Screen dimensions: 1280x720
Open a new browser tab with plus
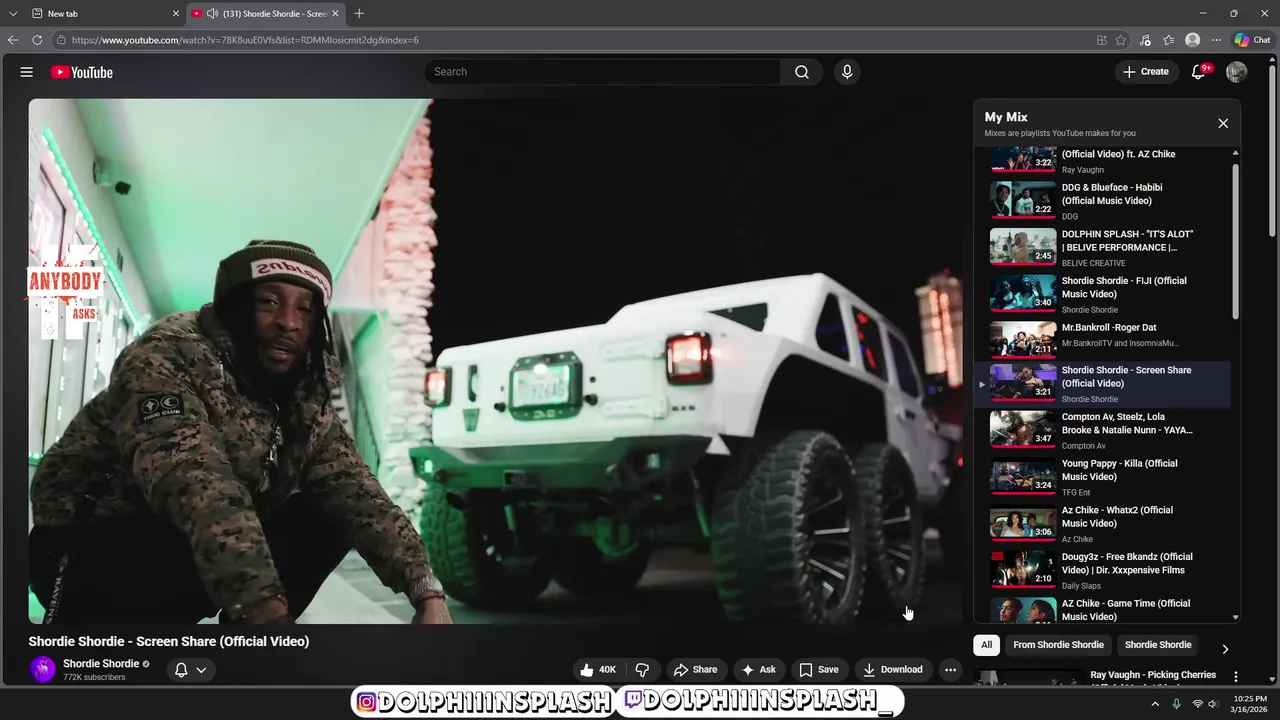(359, 13)
